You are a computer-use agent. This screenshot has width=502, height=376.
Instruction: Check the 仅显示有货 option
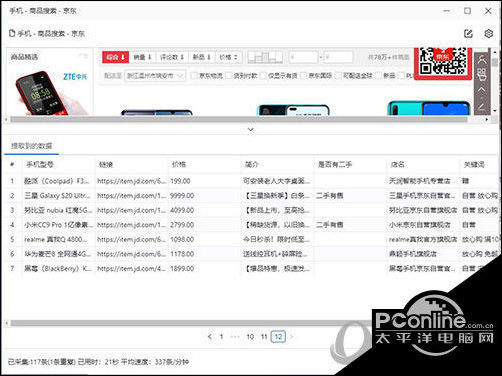(263, 76)
